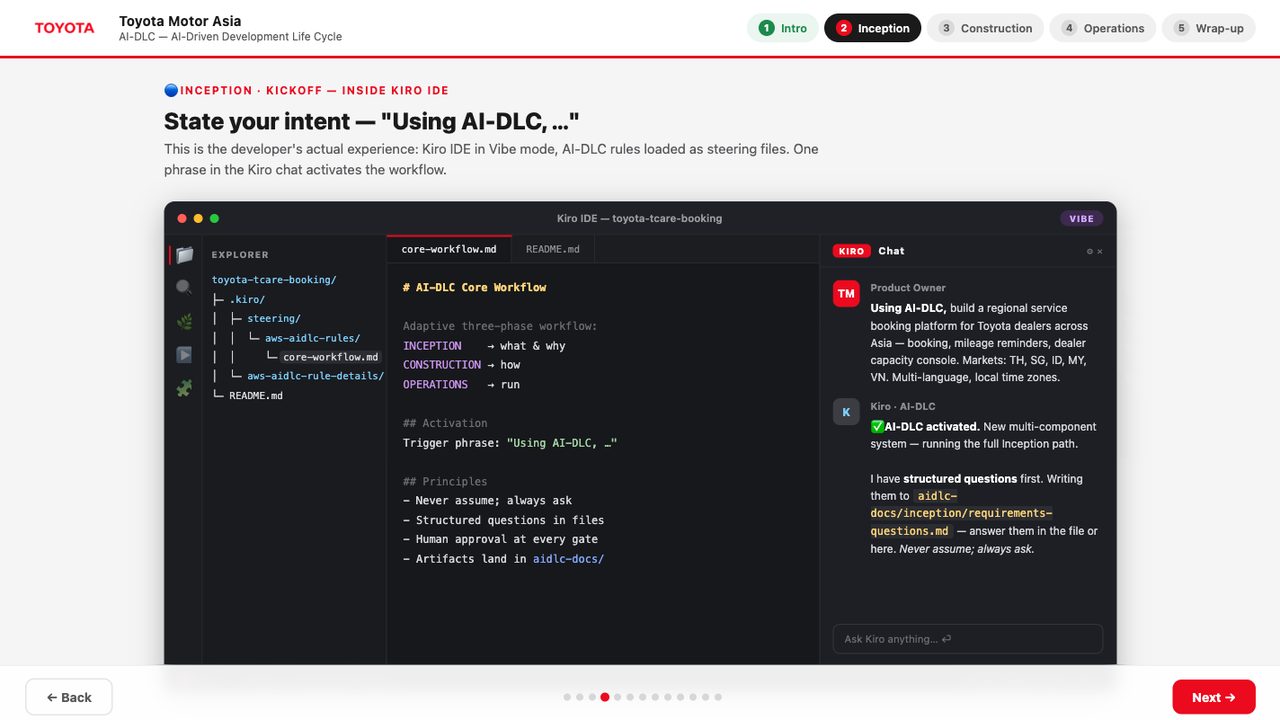Collapse the toyota-tcare-booking/ root folder
The width and height of the screenshot is (1280, 720).
click(274, 280)
